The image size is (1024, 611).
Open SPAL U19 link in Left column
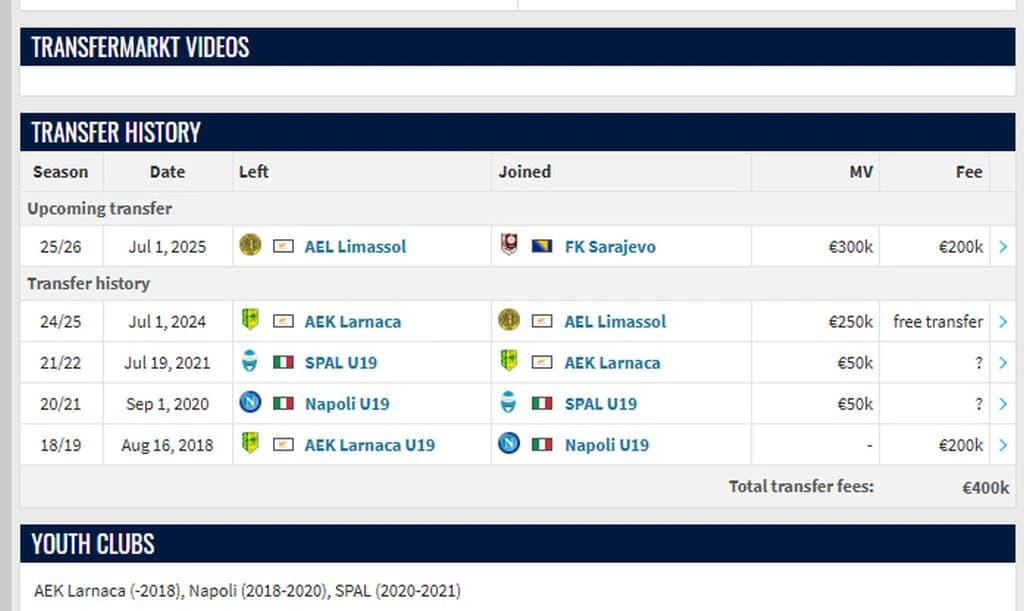pos(341,363)
